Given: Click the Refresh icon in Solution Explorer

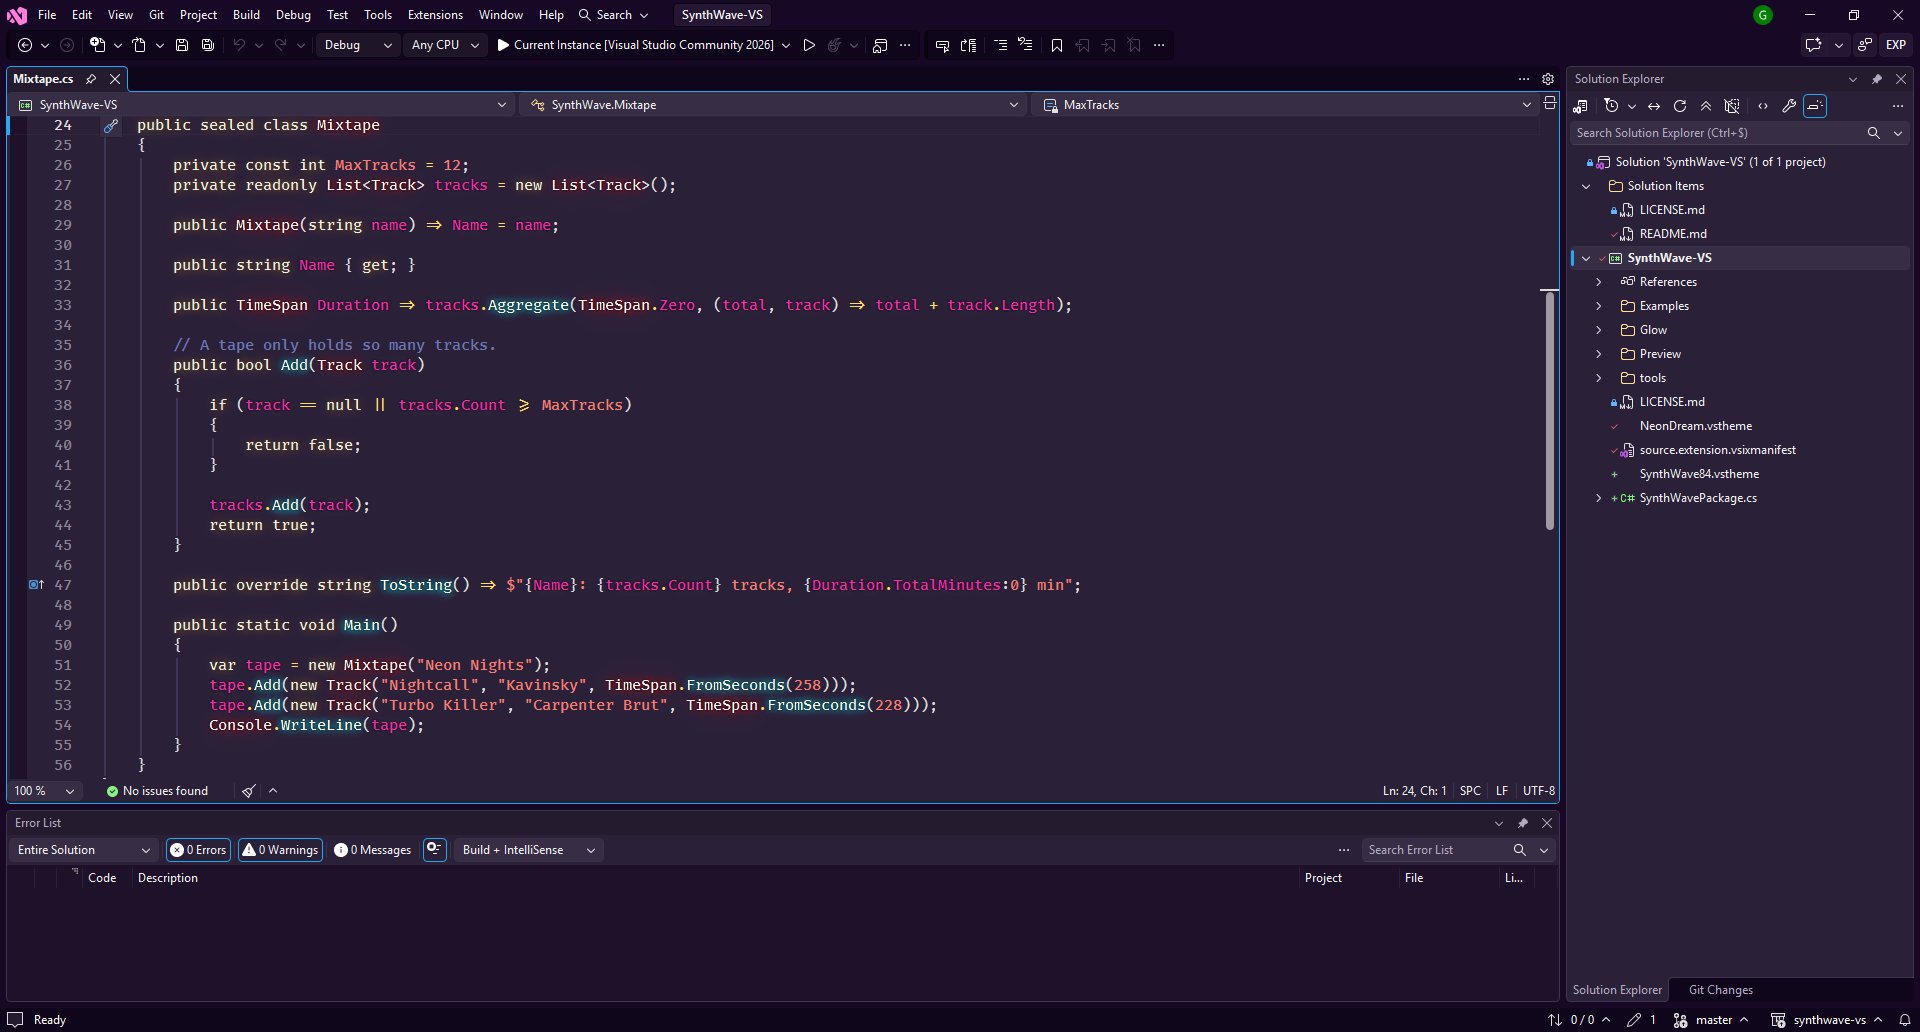Looking at the screenshot, I should coord(1680,106).
